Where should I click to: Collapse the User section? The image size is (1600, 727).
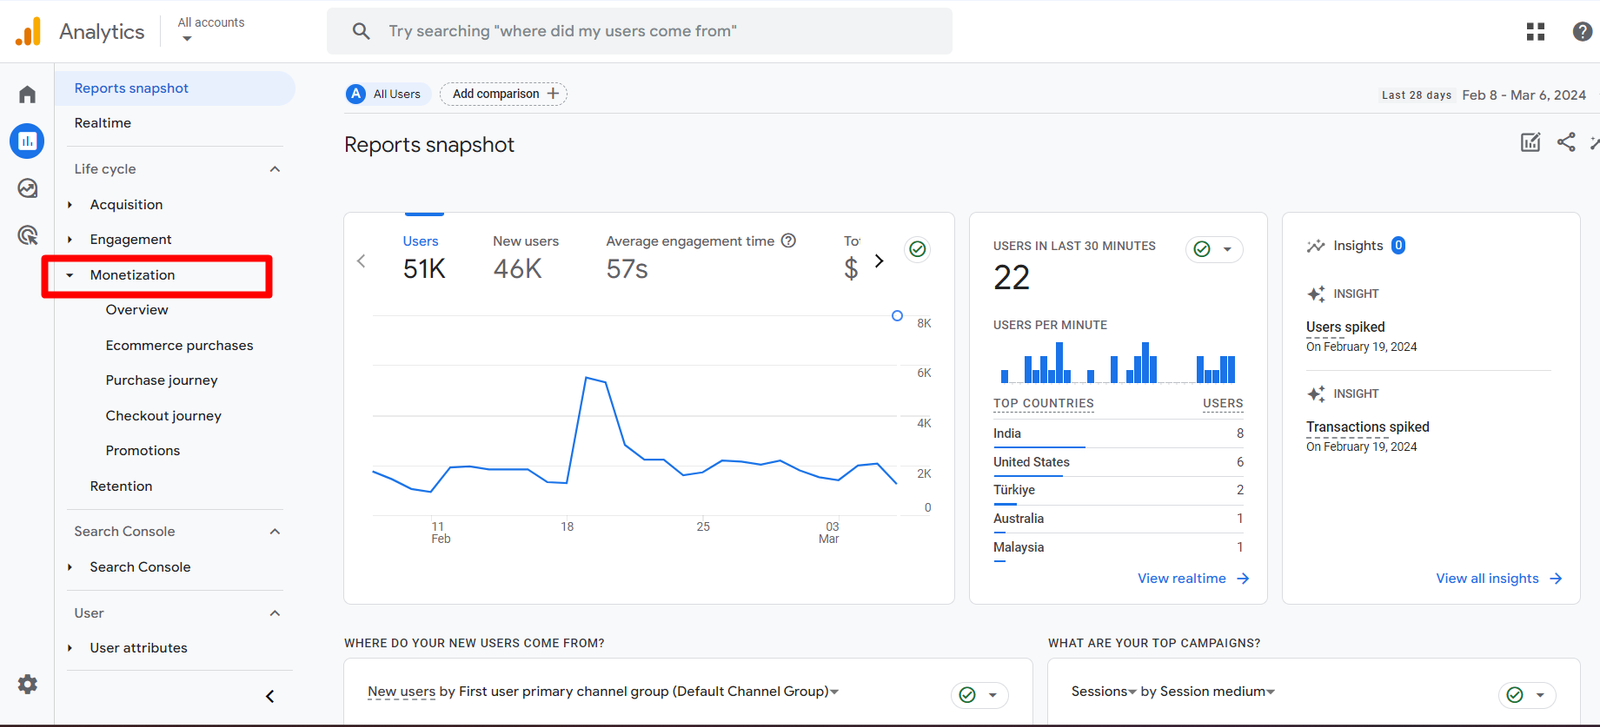click(x=275, y=613)
